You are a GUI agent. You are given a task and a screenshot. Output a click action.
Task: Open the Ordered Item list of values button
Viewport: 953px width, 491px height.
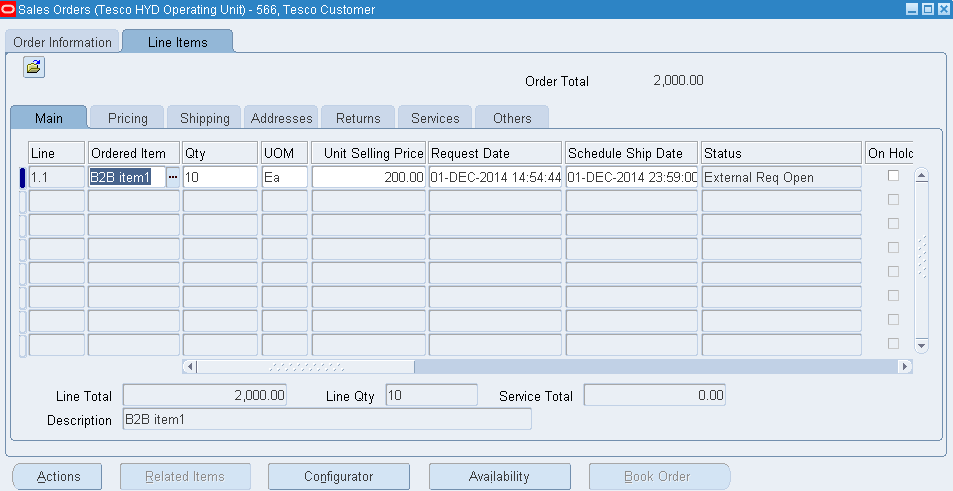pyautogui.click(x=173, y=177)
